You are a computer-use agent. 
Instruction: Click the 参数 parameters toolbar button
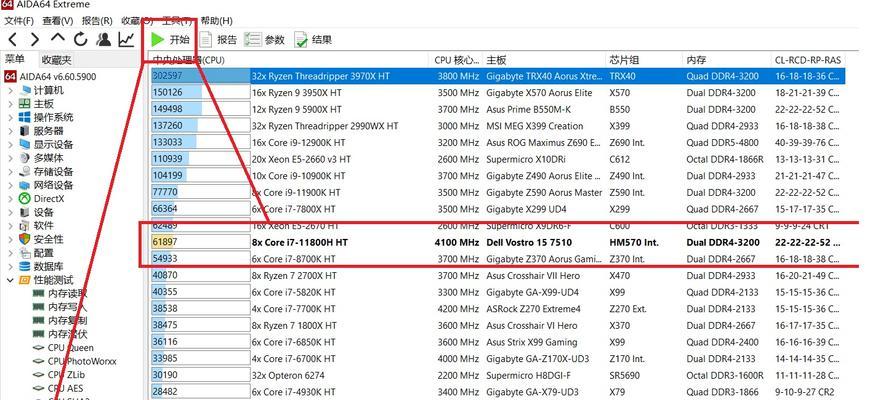[x=265, y=40]
